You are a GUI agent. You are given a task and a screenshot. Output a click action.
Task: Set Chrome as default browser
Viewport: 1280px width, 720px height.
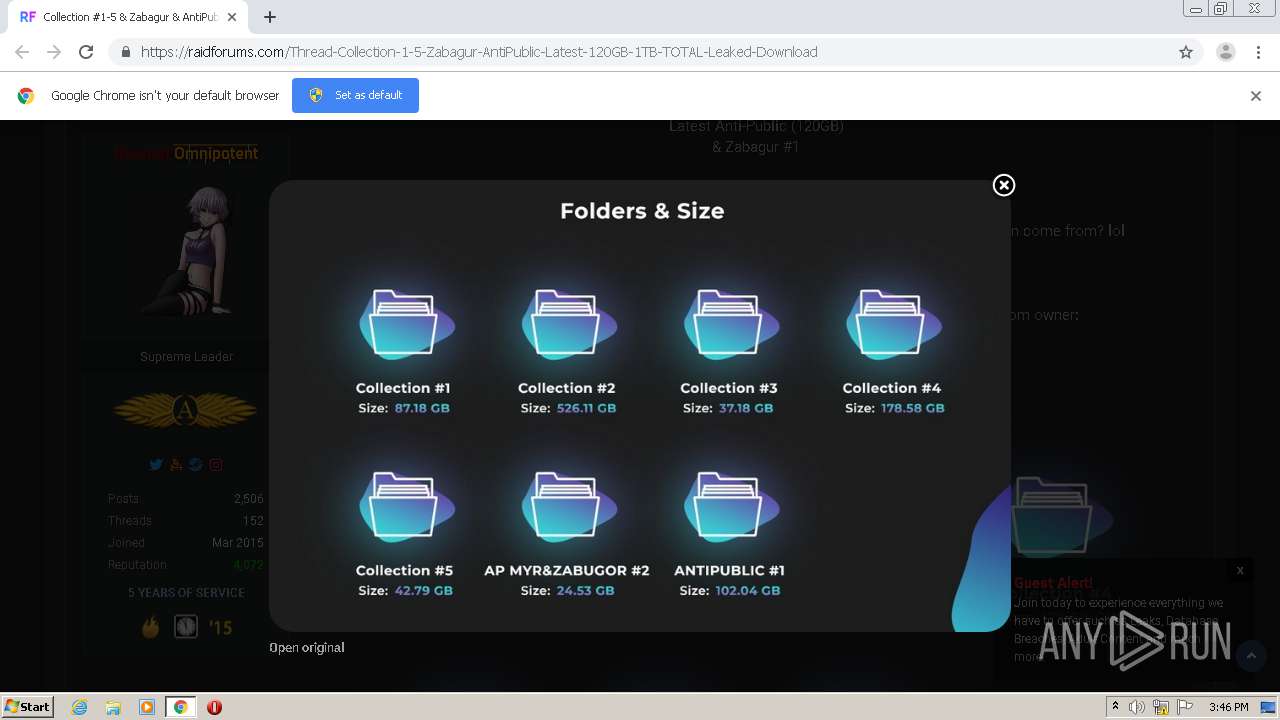click(x=355, y=95)
